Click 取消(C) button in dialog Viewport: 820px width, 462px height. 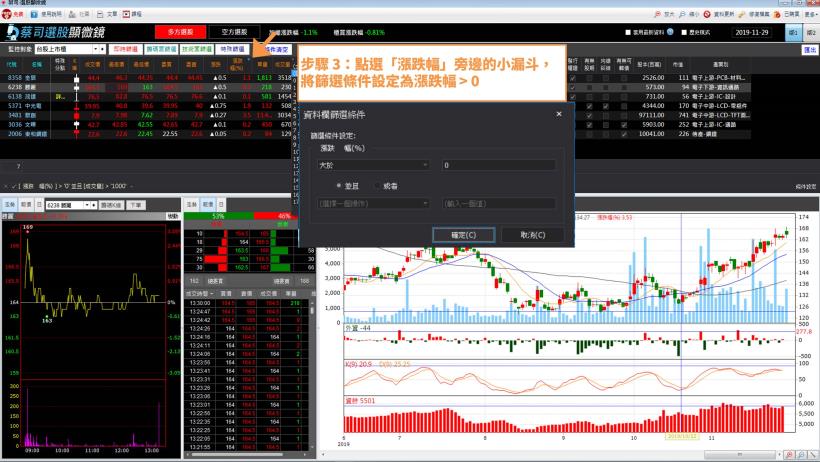(x=532, y=235)
